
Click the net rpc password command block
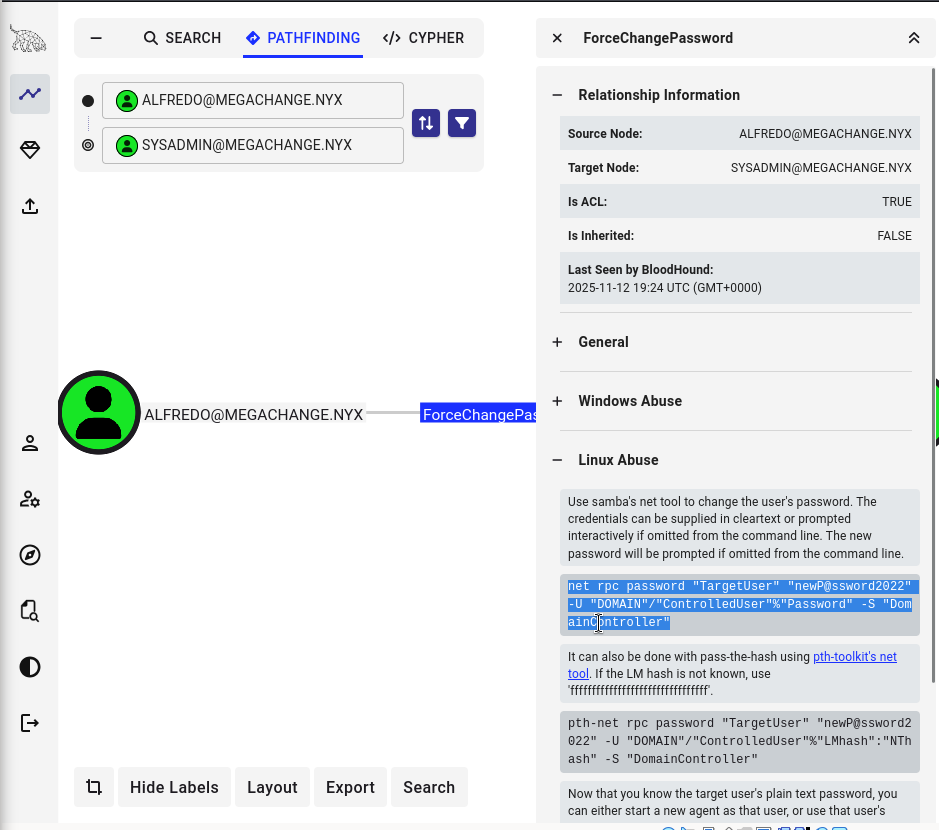[x=740, y=604]
